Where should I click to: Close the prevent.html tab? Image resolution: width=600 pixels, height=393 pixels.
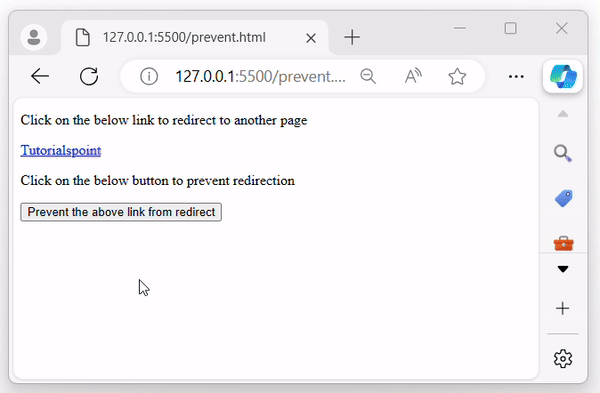tap(311, 38)
